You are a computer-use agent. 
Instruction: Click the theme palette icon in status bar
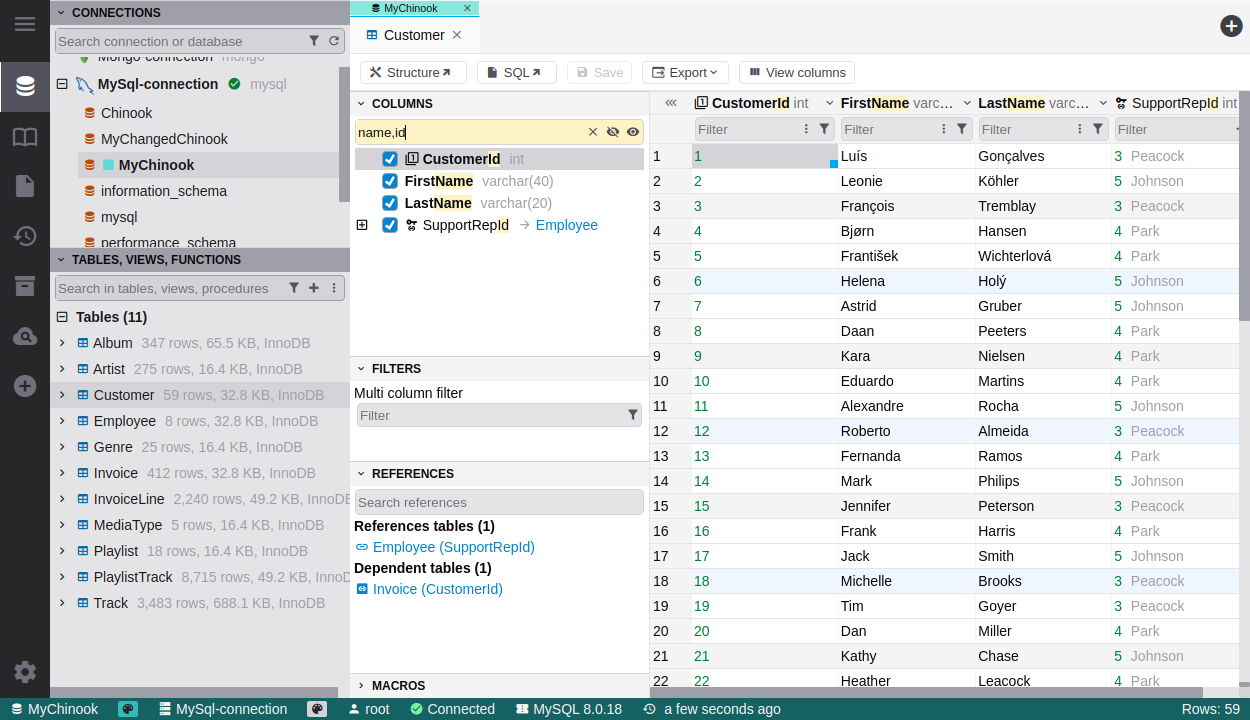click(x=128, y=709)
